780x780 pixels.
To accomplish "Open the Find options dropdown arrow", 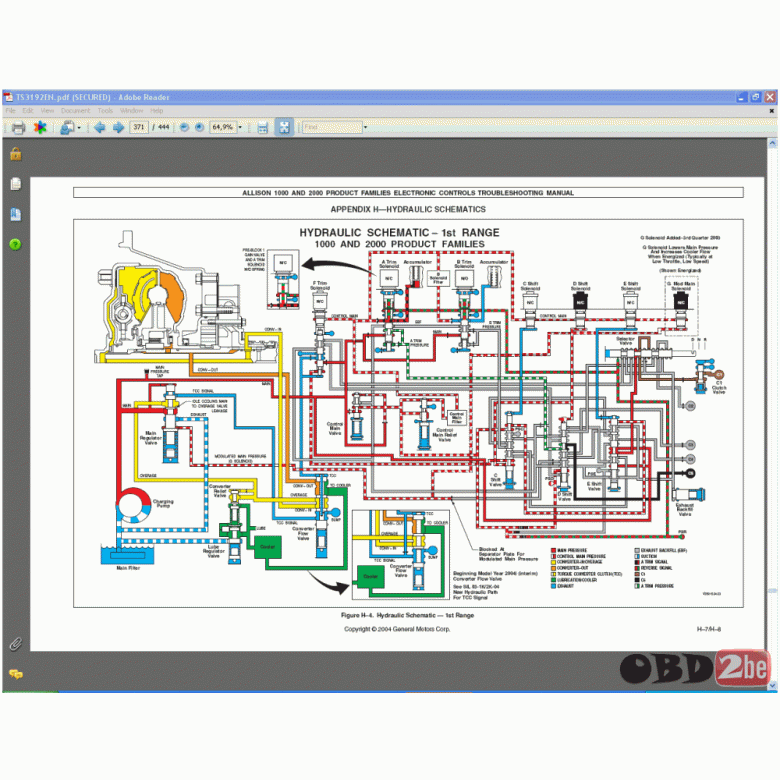I will pyautogui.click(x=366, y=128).
